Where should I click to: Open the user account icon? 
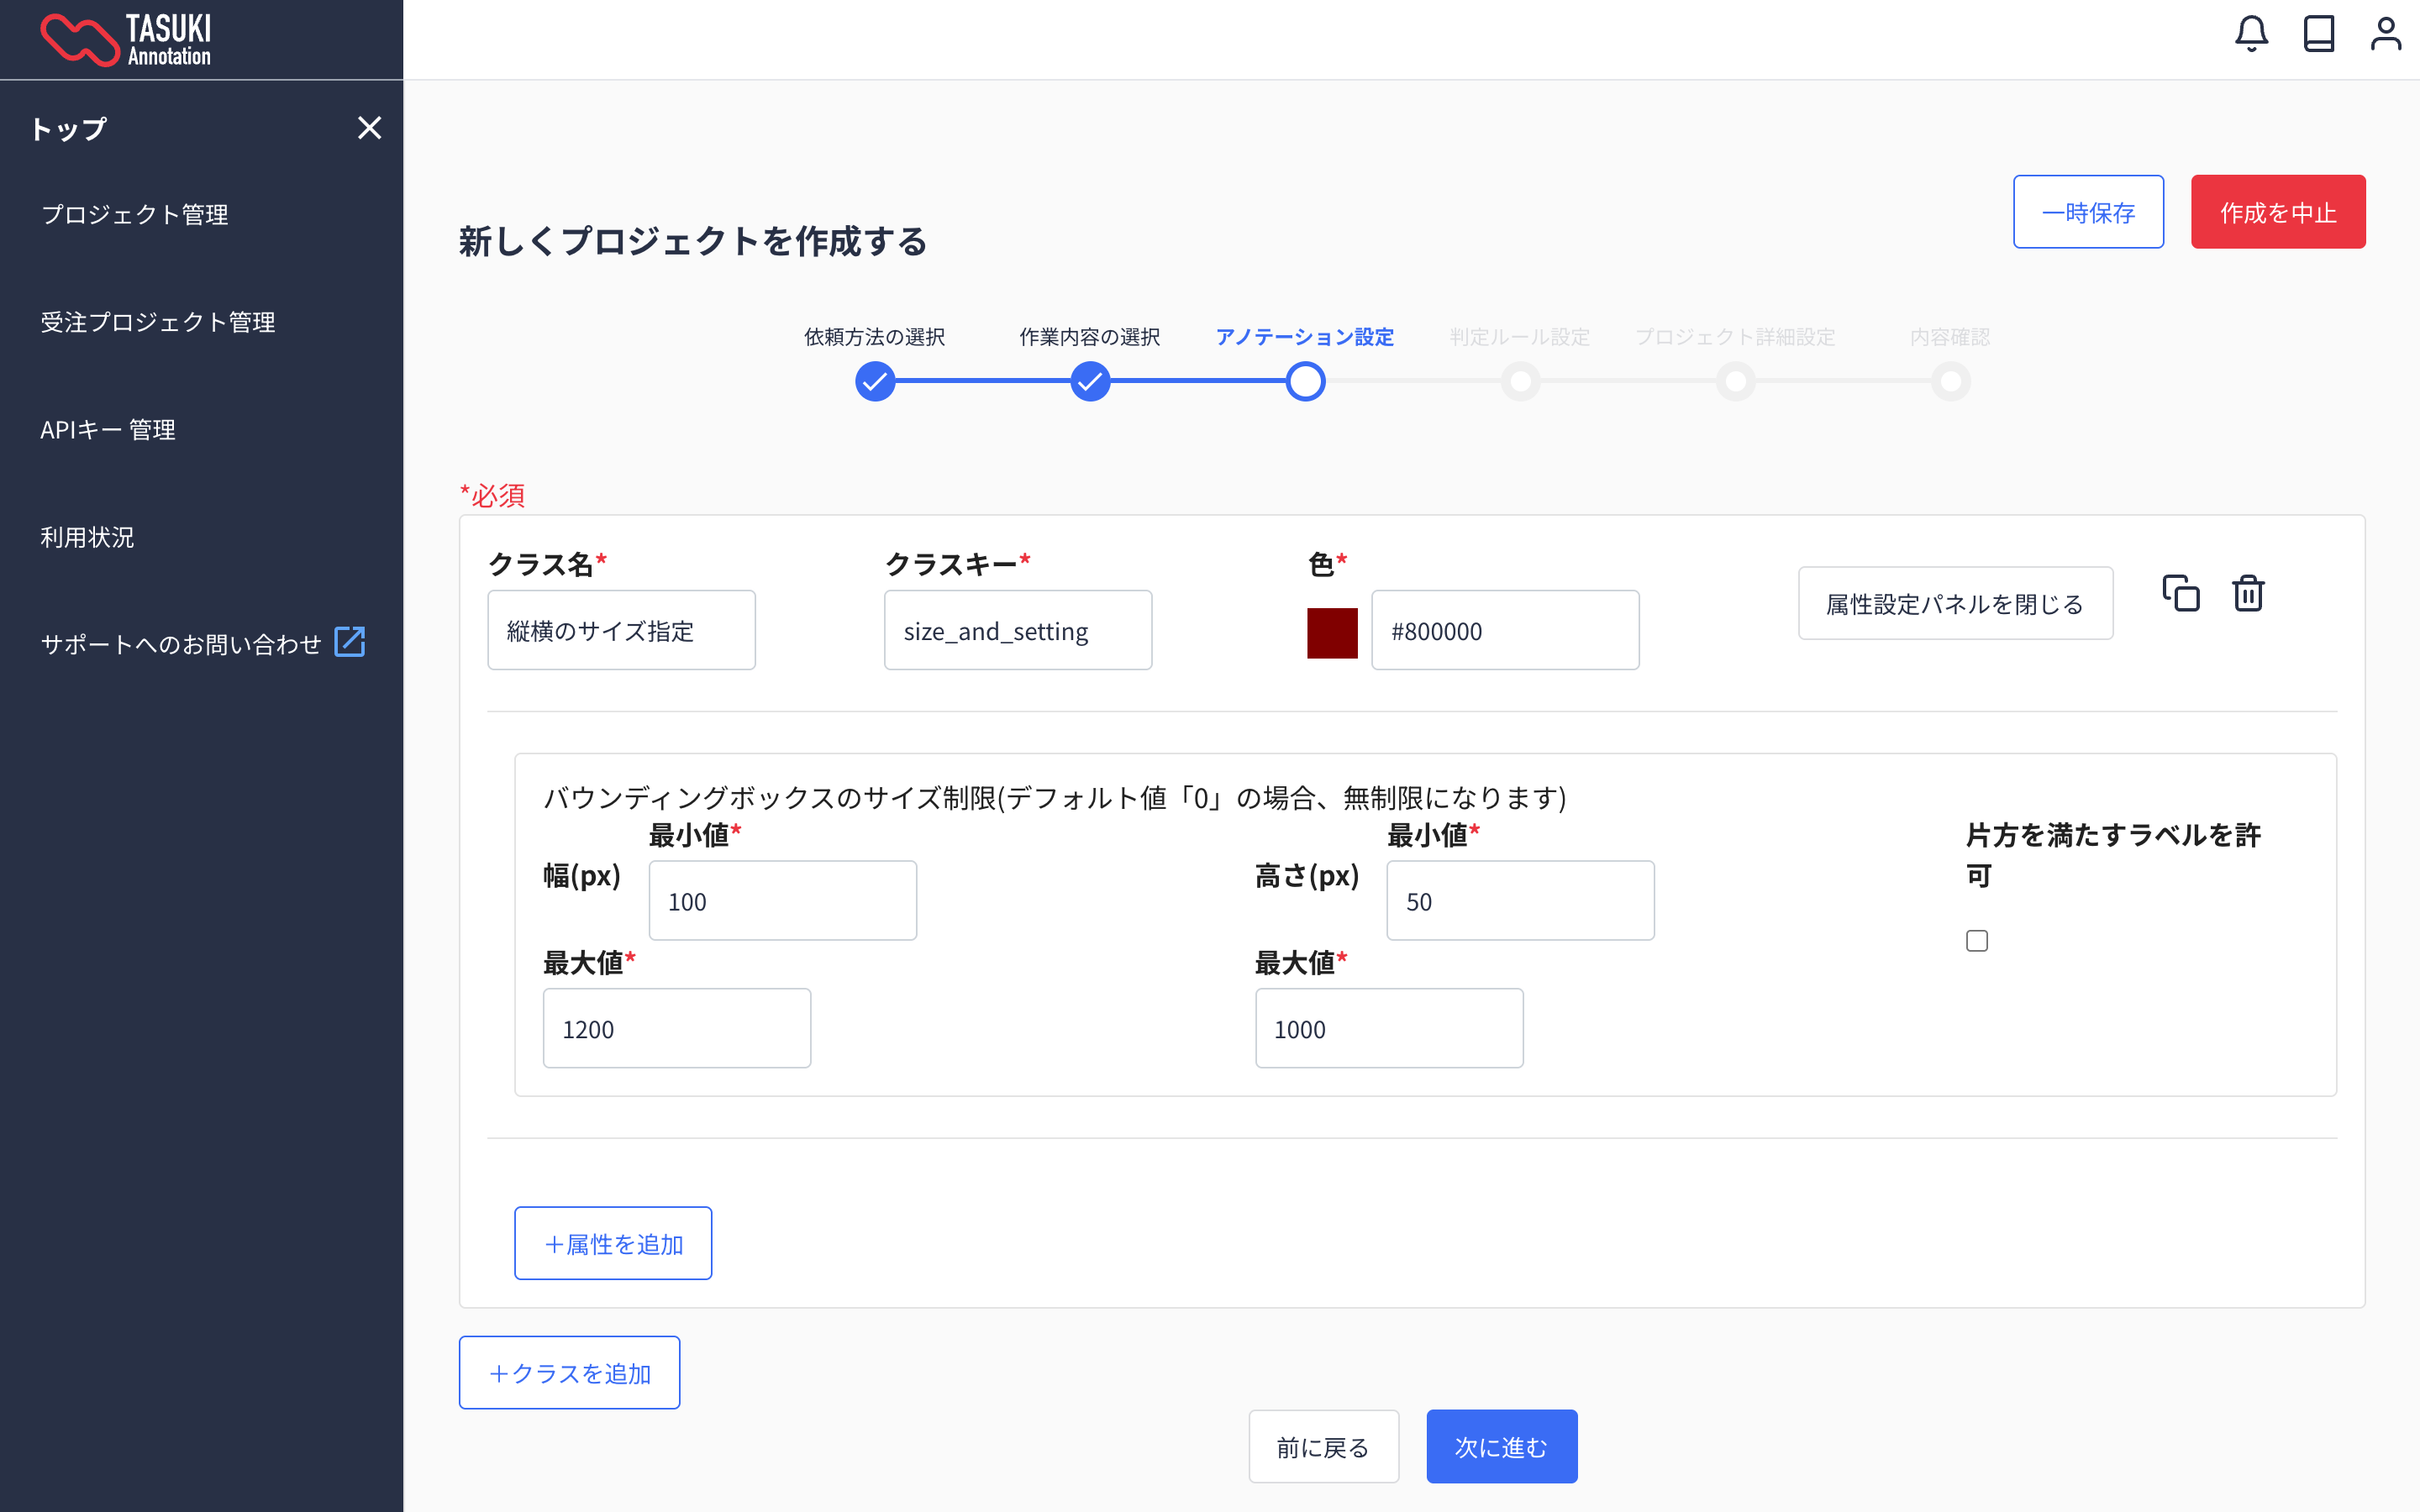click(2385, 34)
